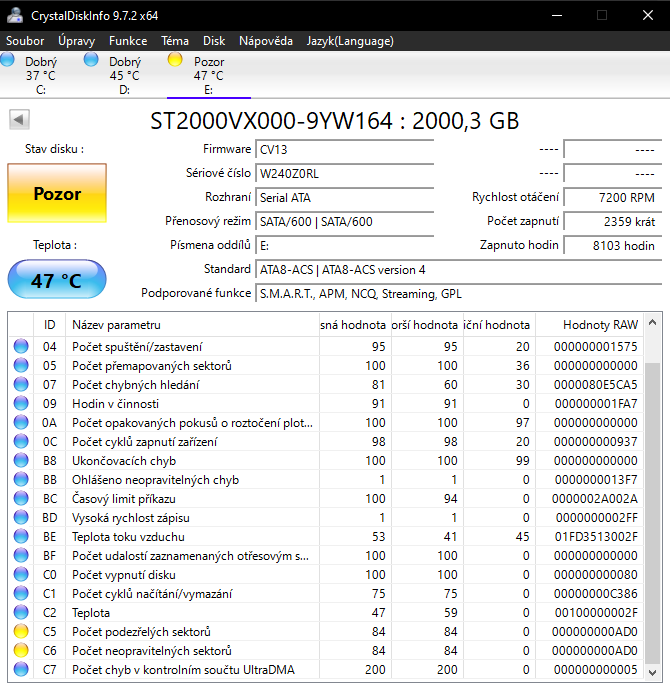The height and width of the screenshot is (685, 670).
Task: Click the yellow status icon for drive E:
Action: (x=175, y=60)
